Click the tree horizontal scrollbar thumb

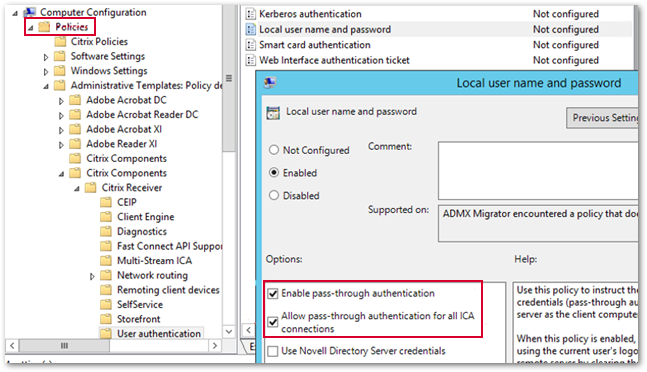(64, 346)
